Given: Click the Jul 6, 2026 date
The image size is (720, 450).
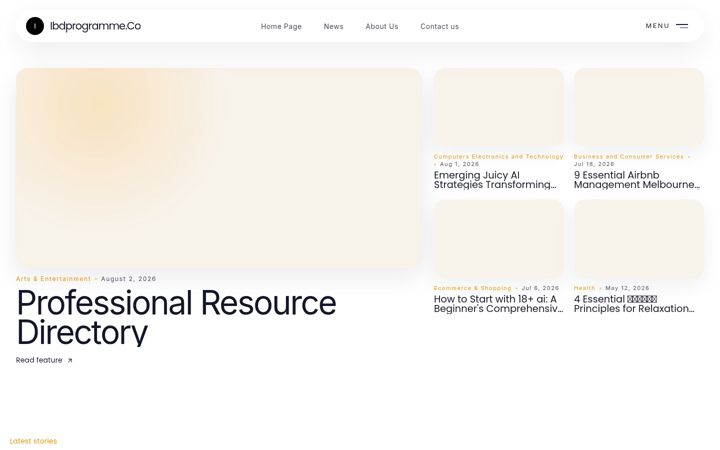Looking at the screenshot, I should (x=540, y=288).
